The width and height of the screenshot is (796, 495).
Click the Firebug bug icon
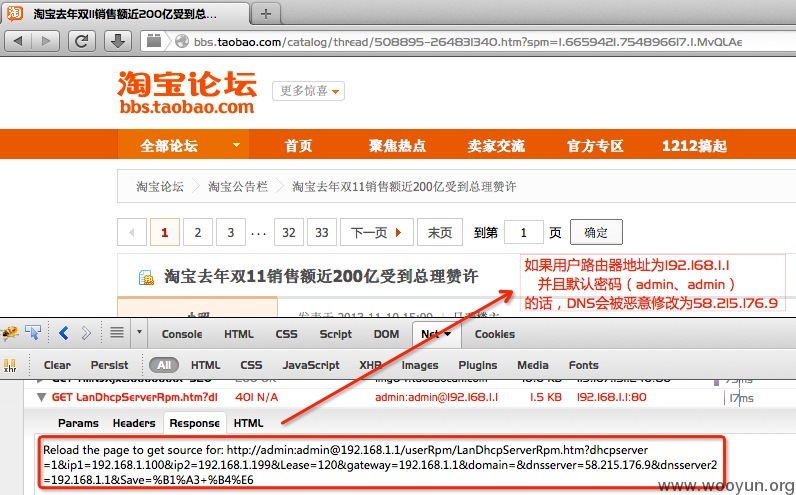(x=10, y=333)
